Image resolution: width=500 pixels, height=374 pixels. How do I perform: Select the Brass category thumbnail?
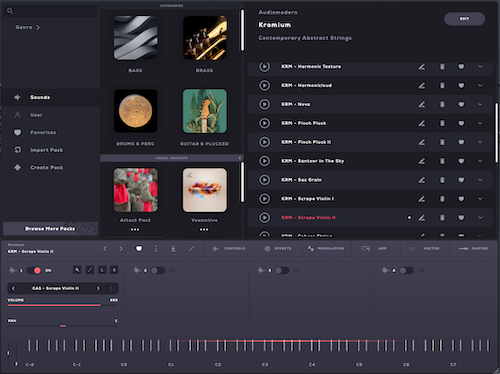pyautogui.click(x=205, y=38)
